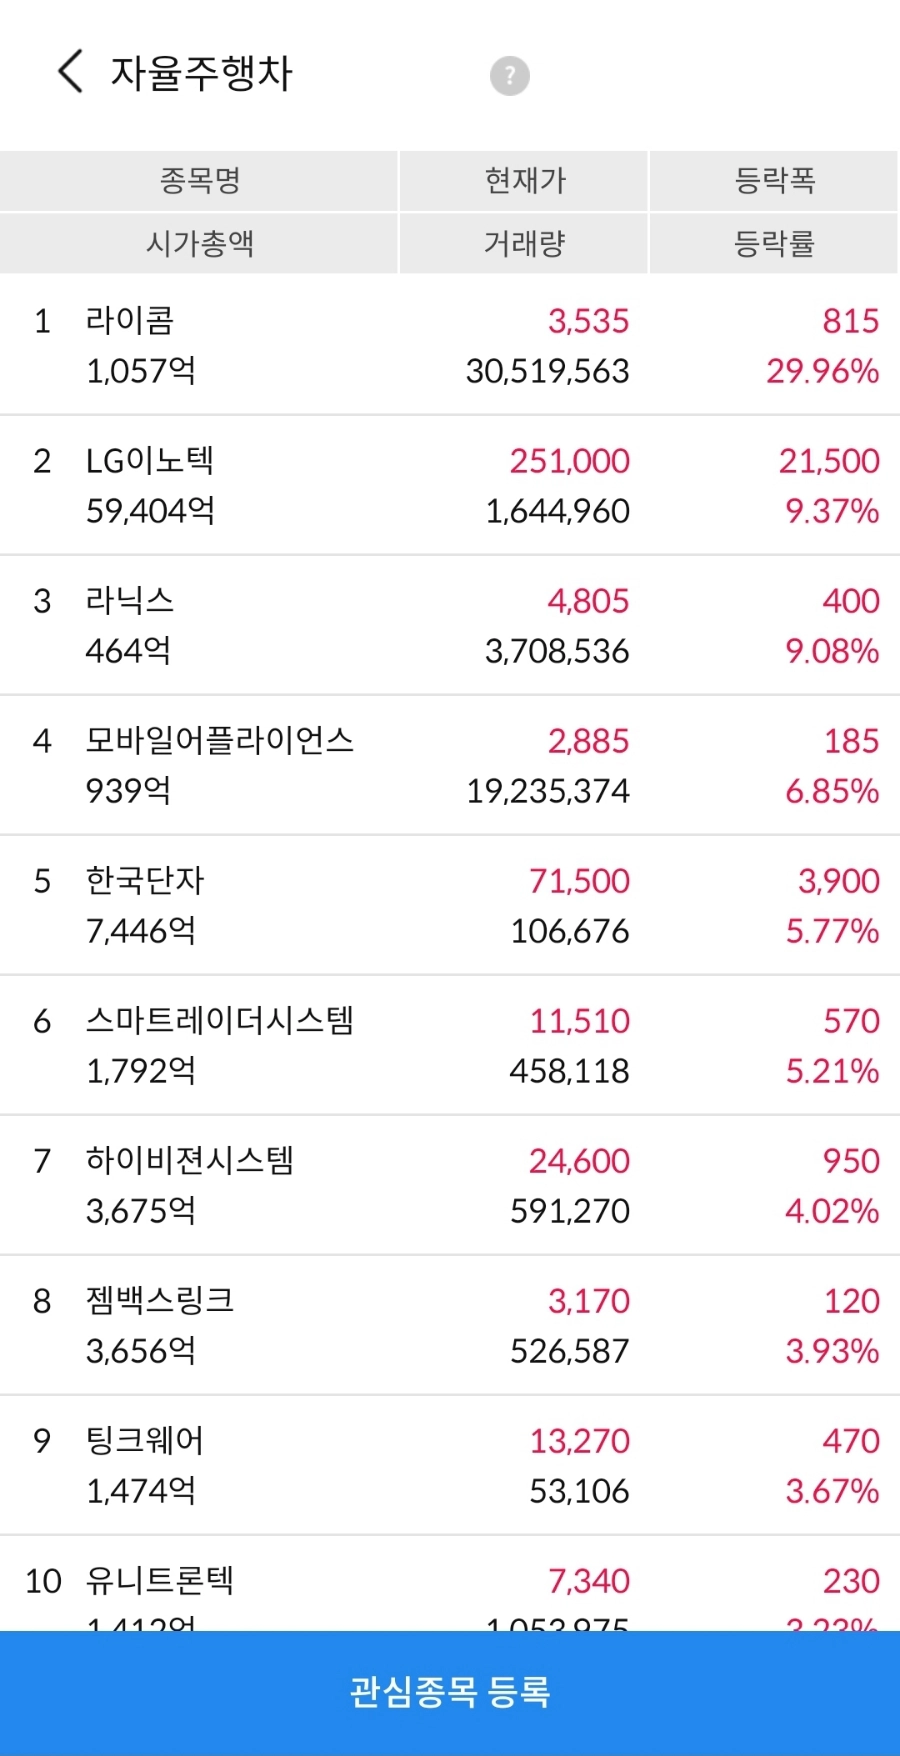Open the LG이노텍 stock entry
The width and height of the screenshot is (900, 1756).
pos(450,485)
